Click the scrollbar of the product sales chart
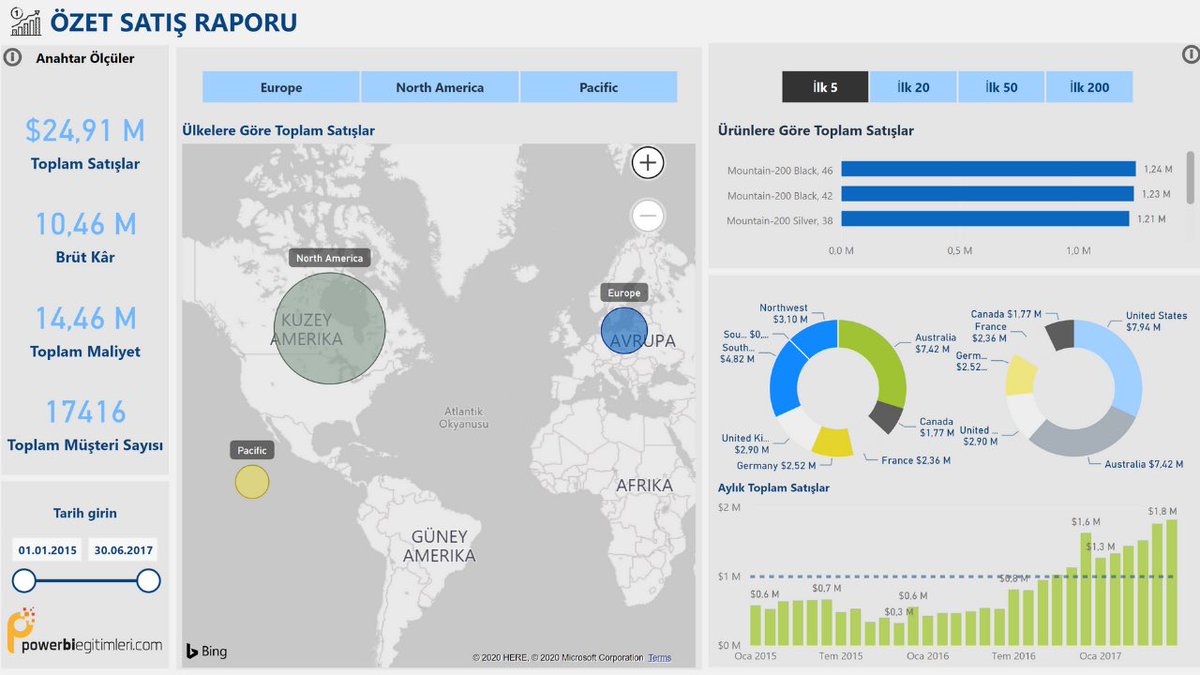The height and width of the screenshot is (675, 1200). [1190, 176]
